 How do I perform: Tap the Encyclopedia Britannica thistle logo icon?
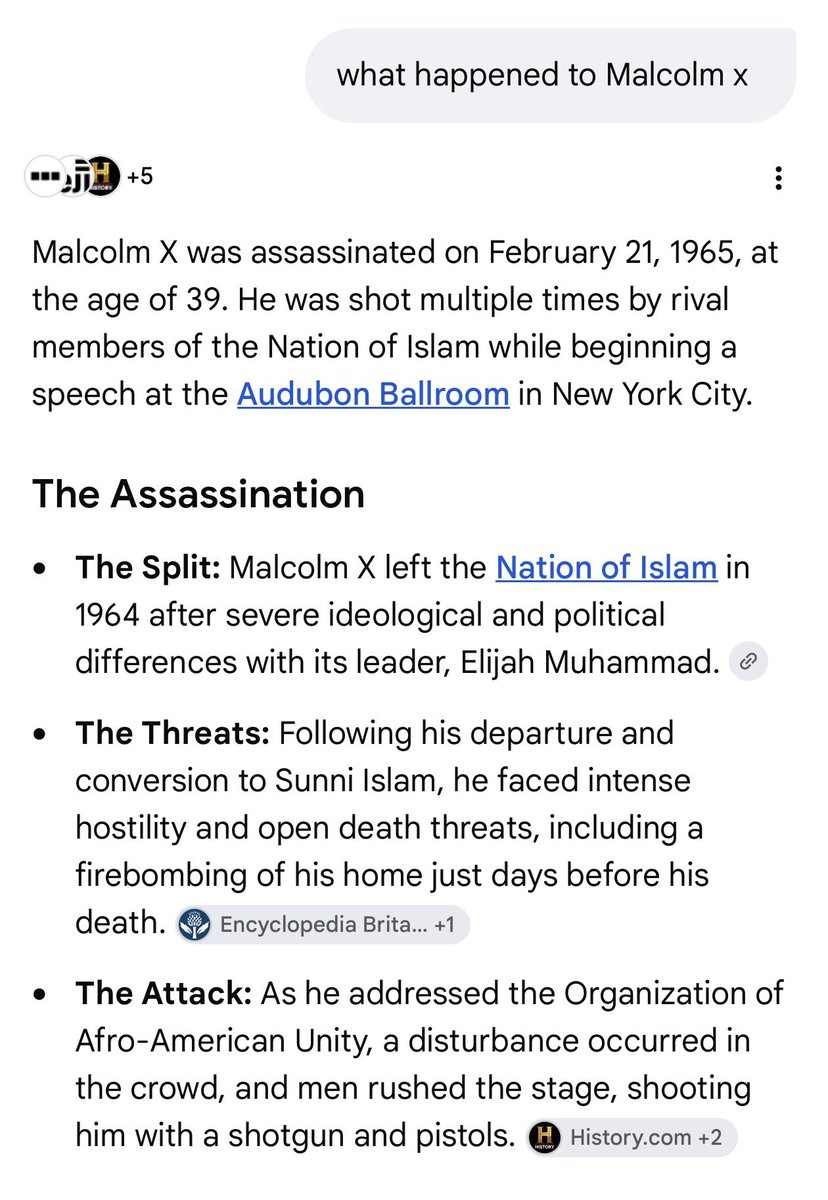coord(194,924)
